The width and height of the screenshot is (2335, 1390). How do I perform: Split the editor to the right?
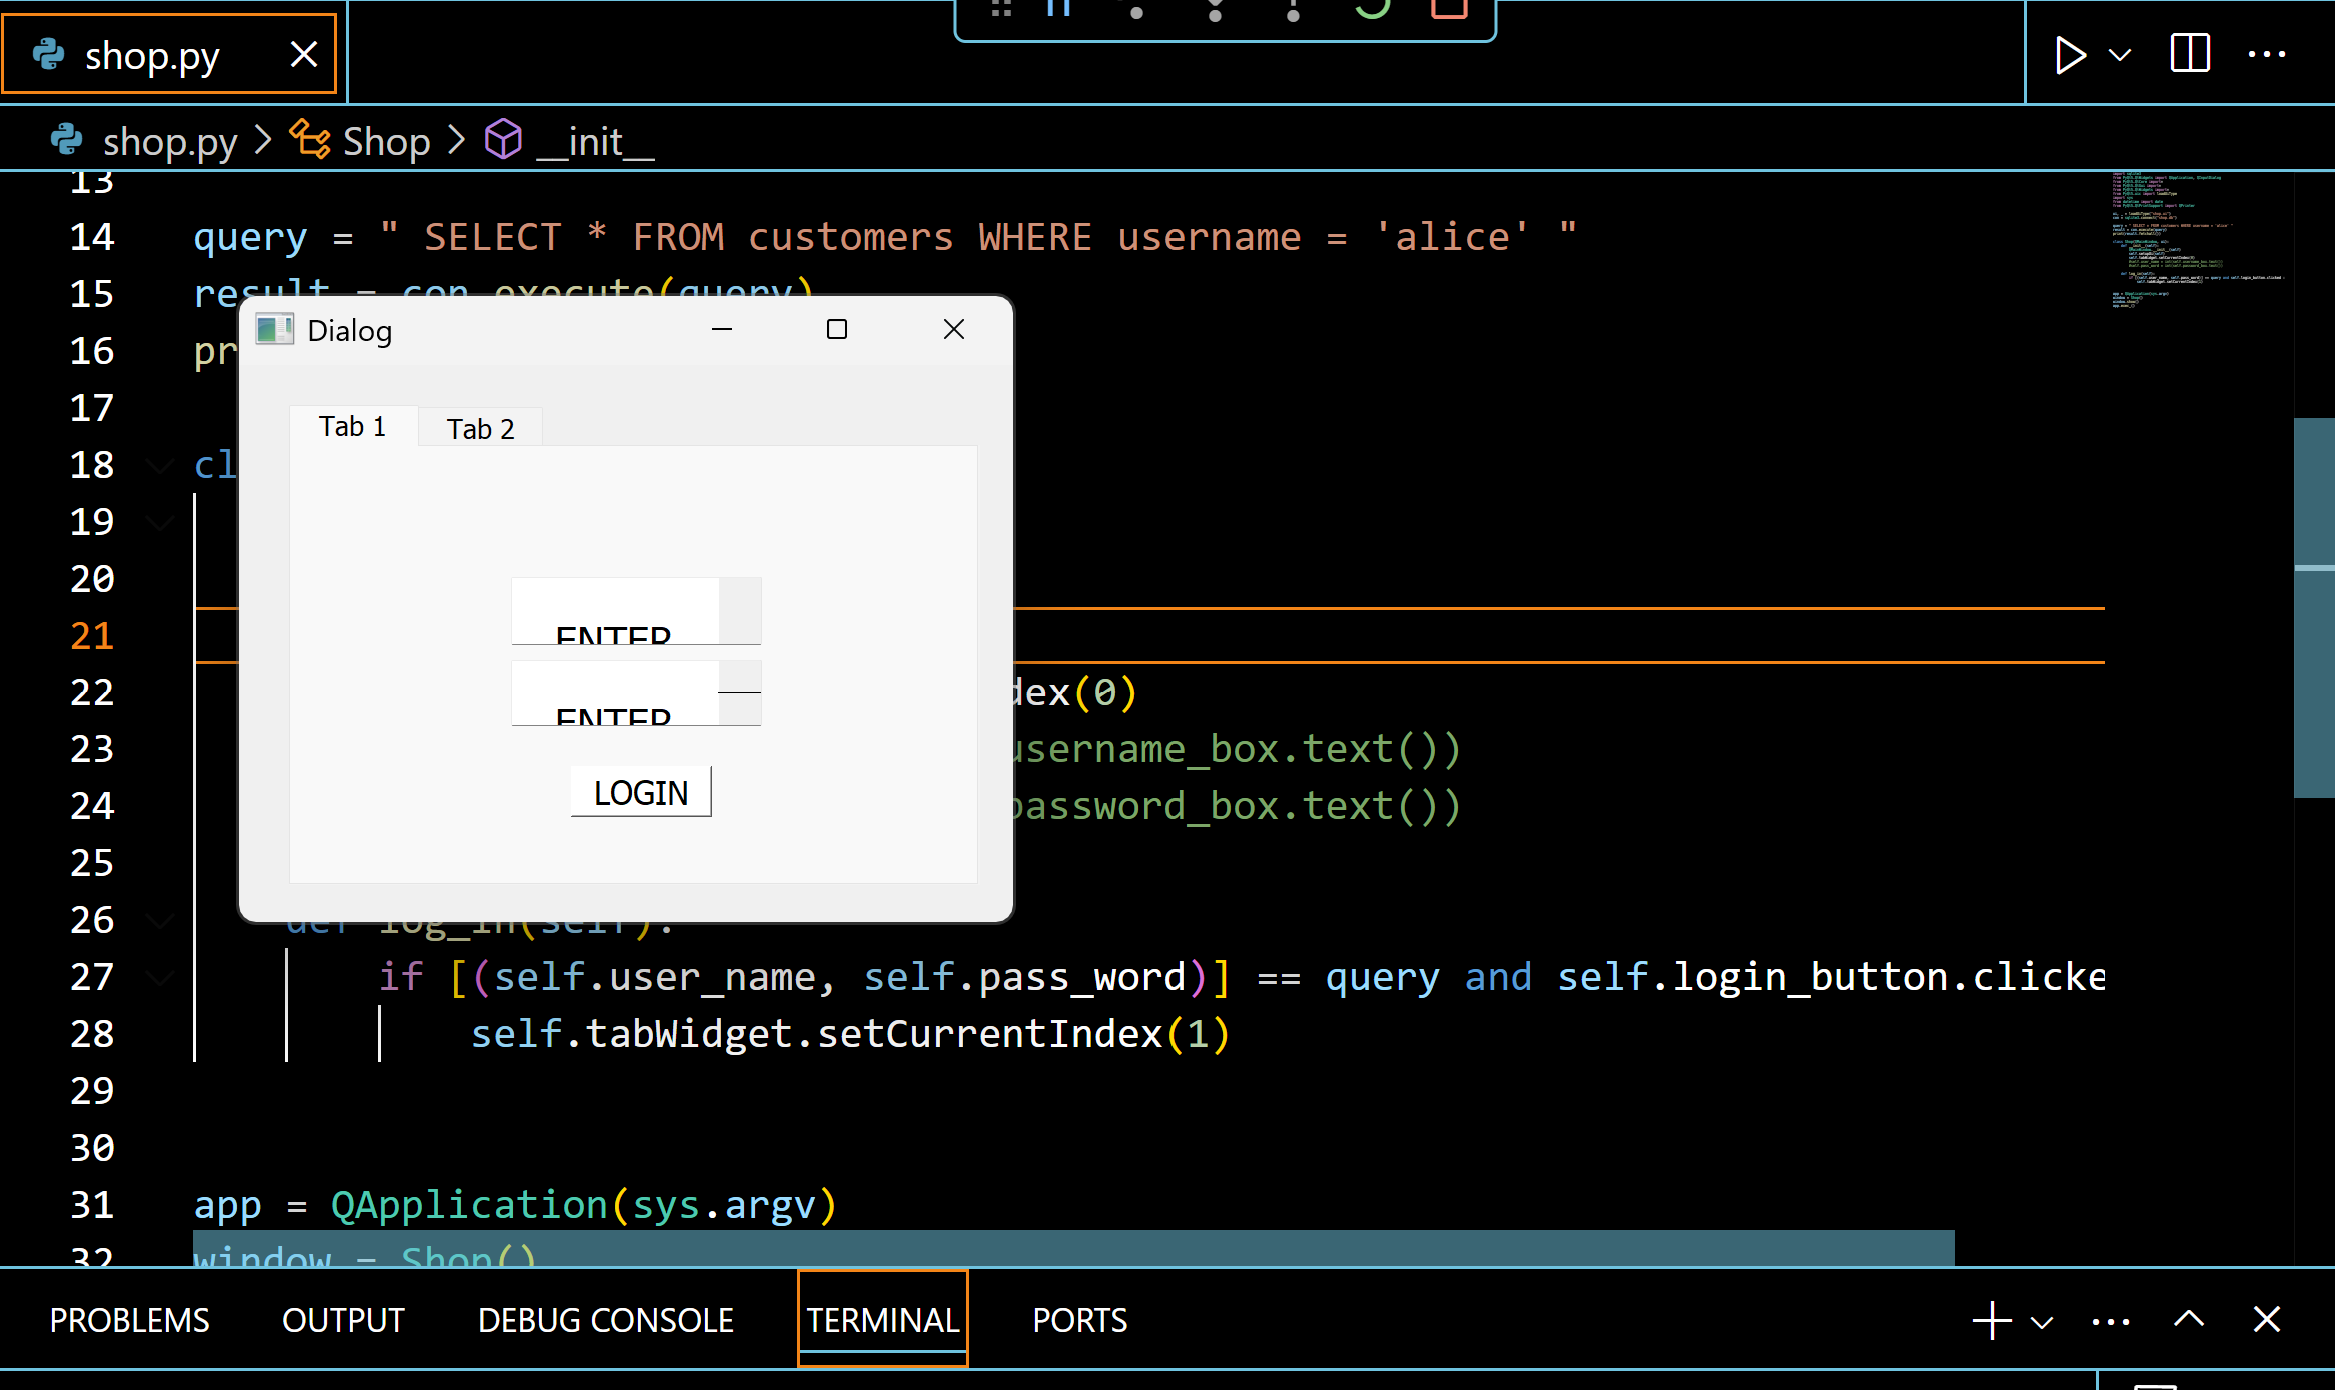2190,54
